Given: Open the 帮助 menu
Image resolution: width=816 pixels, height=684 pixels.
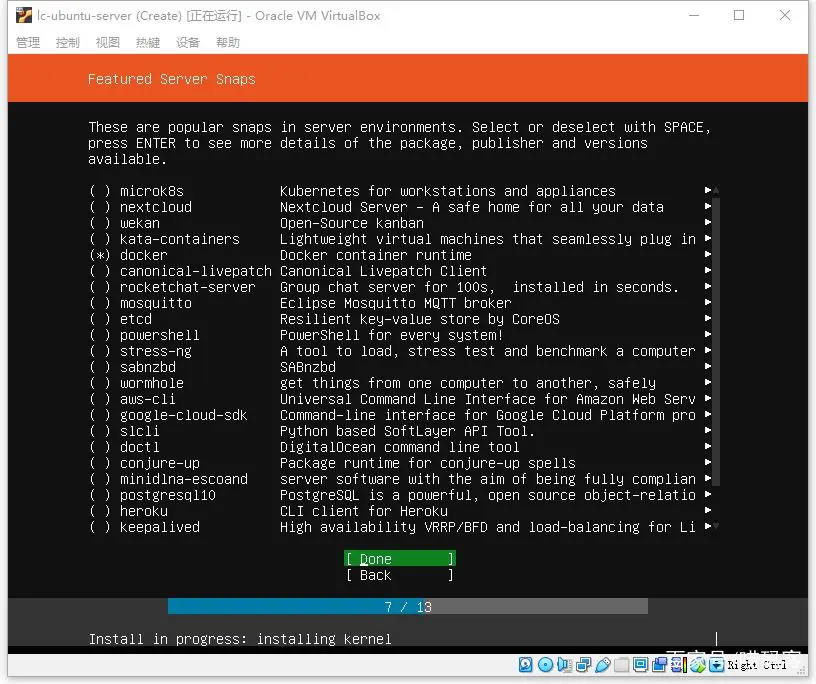Looking at the screenshot, I should click(228, 43).
